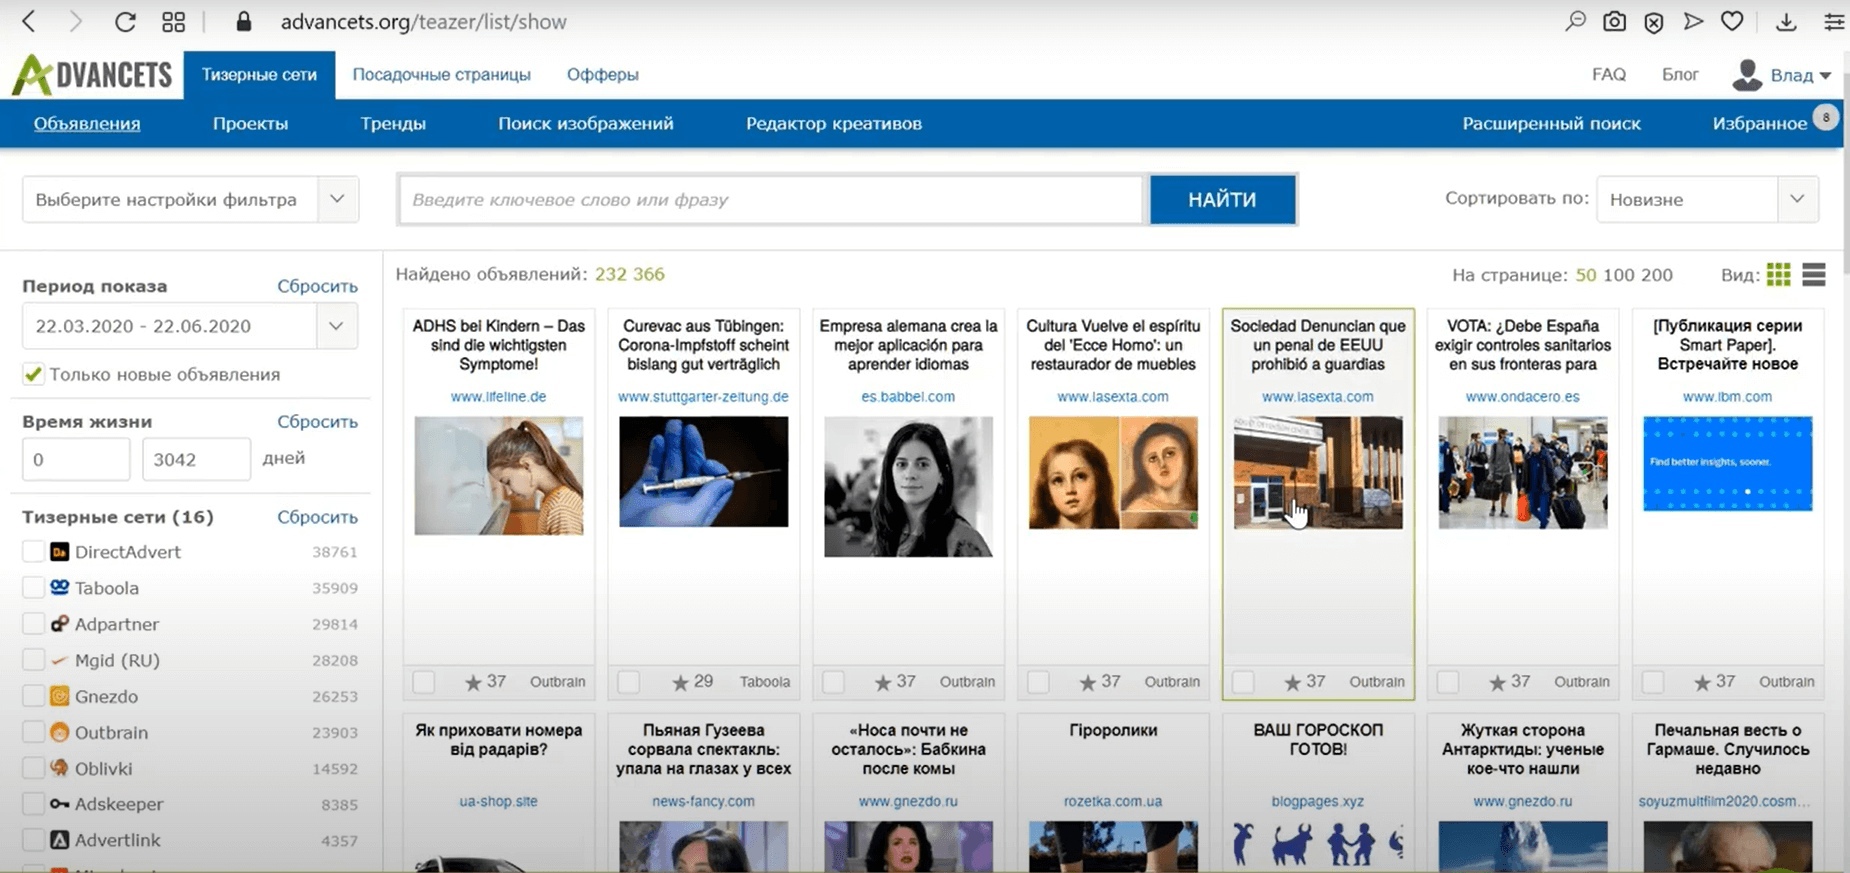Viewport: 1850px width, 873px height.
Task: Uncheck 'Только новые объявления' checkbox
Action: point(33,374)
